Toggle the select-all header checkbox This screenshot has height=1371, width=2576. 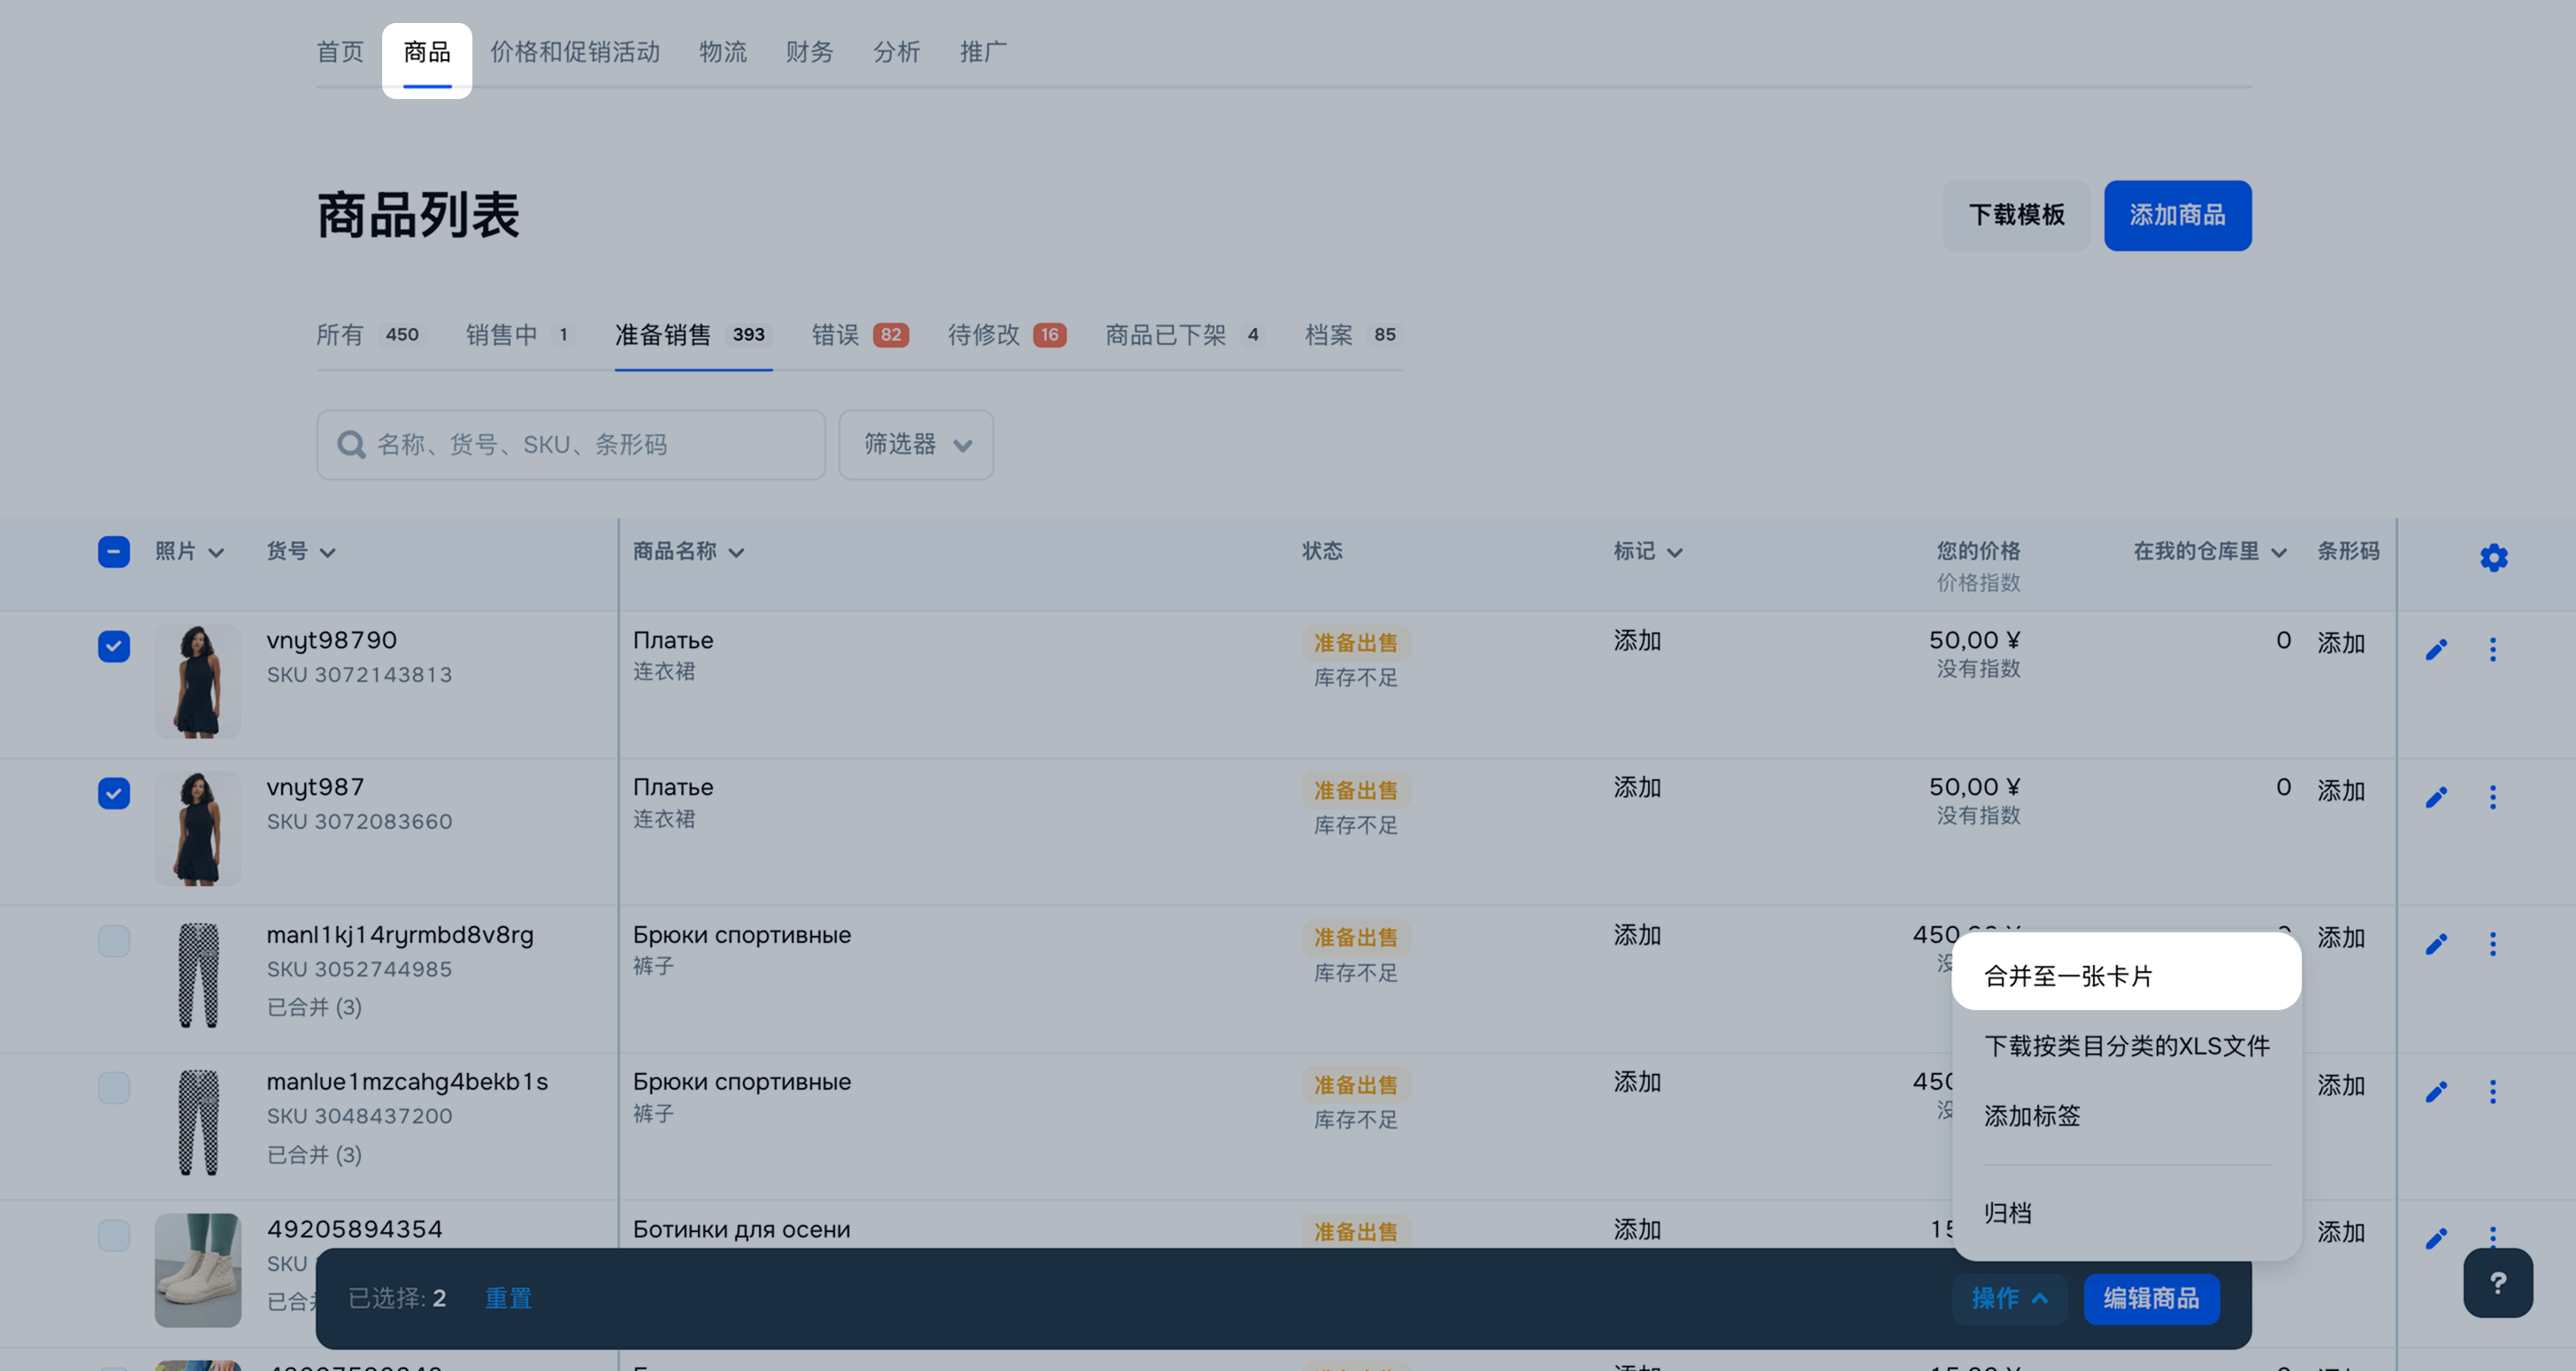pyautogui.click(x=114, y=552)
